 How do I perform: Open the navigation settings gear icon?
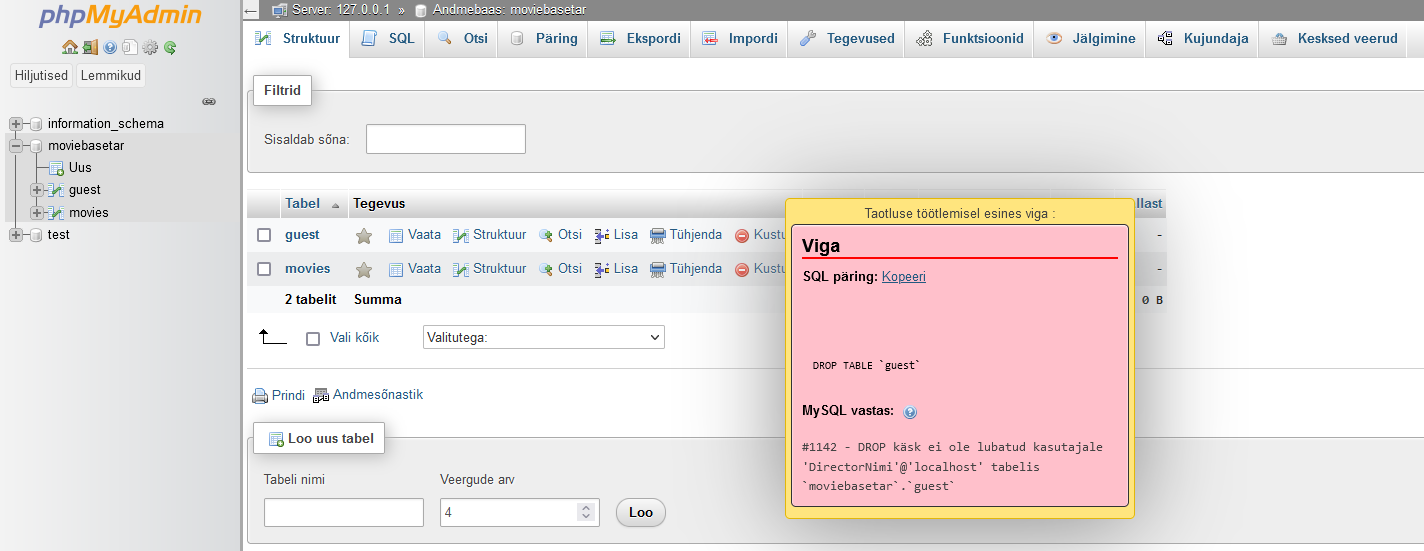coord(150,47)
